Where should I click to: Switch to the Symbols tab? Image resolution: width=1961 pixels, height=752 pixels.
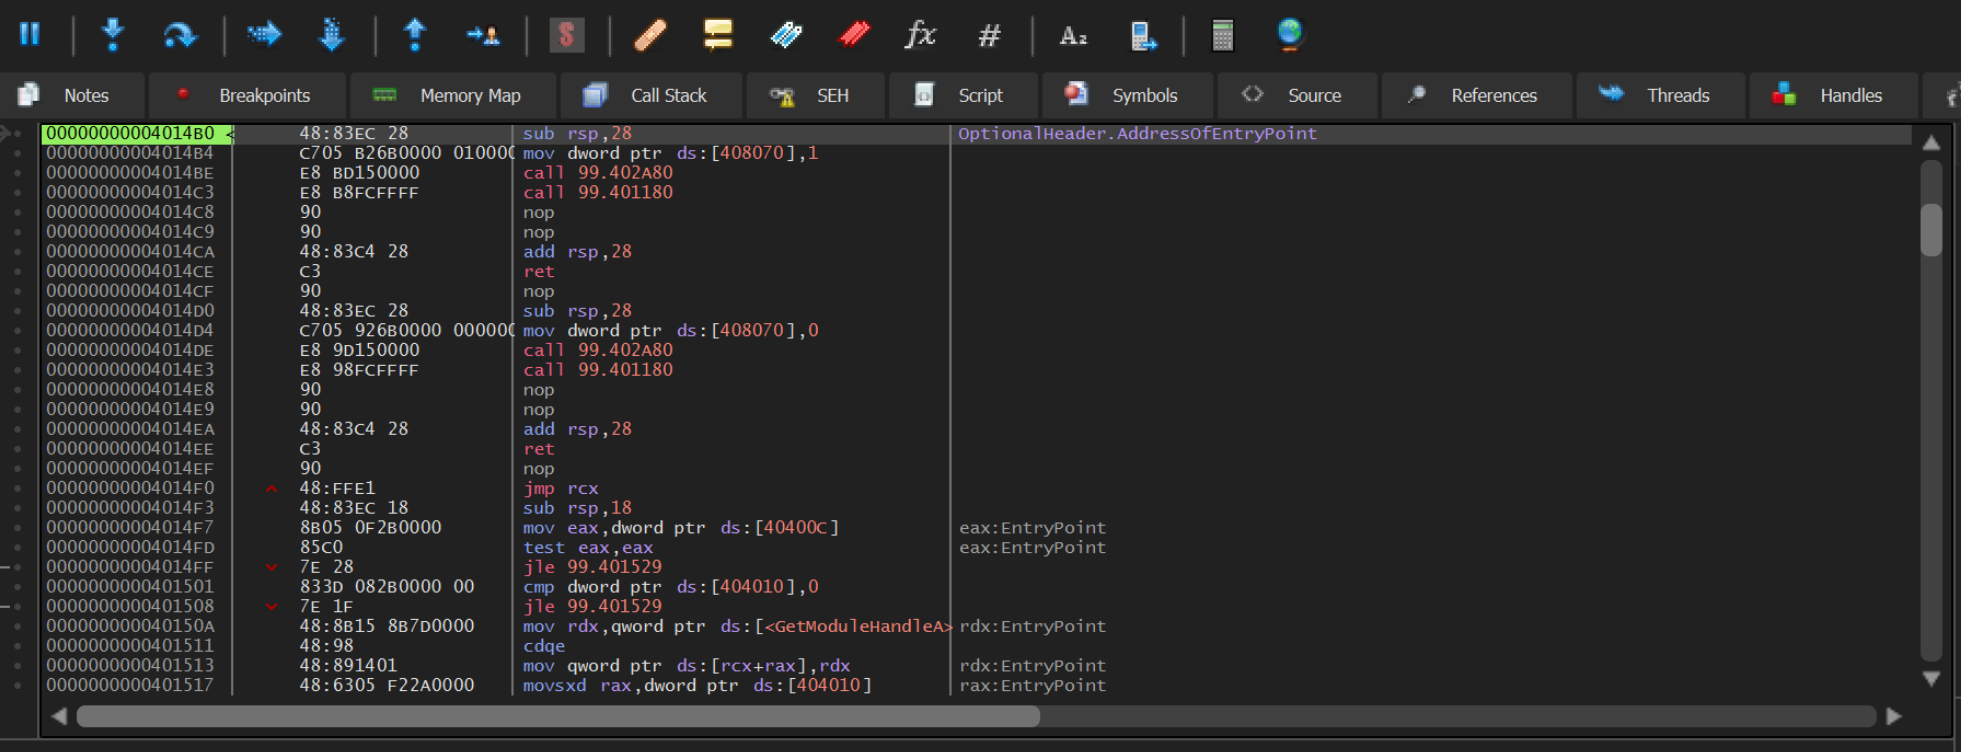[x=1126, y=95]
